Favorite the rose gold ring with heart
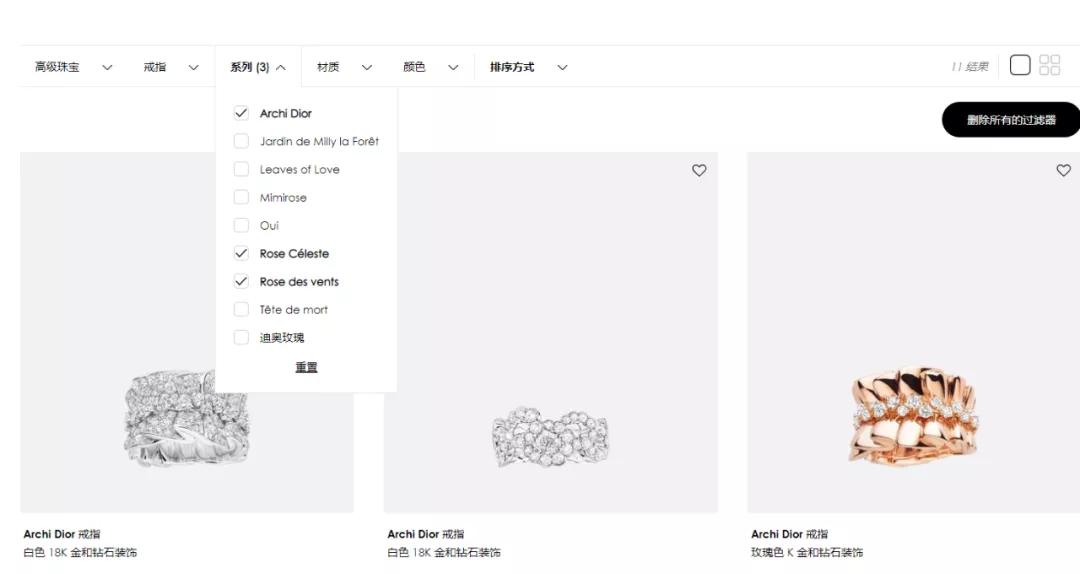 (1063, 170)
